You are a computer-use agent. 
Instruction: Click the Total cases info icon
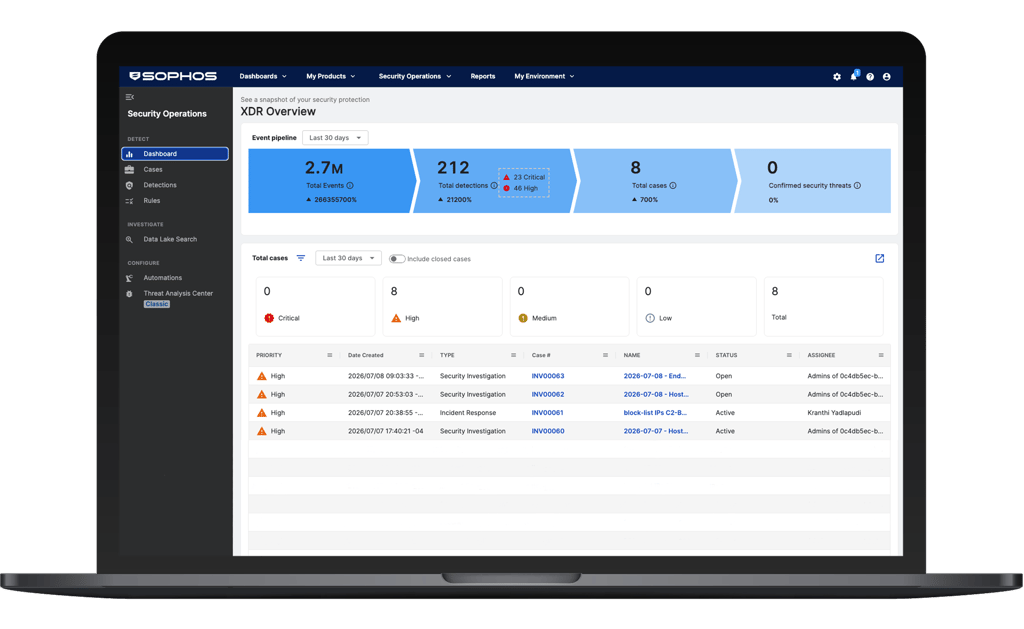tap(673, 185)
